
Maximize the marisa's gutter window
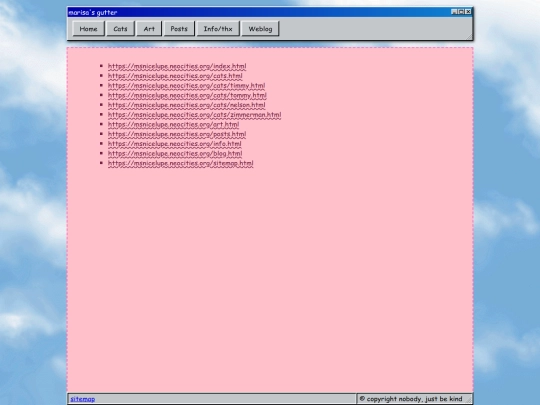(x=461, y=12)
